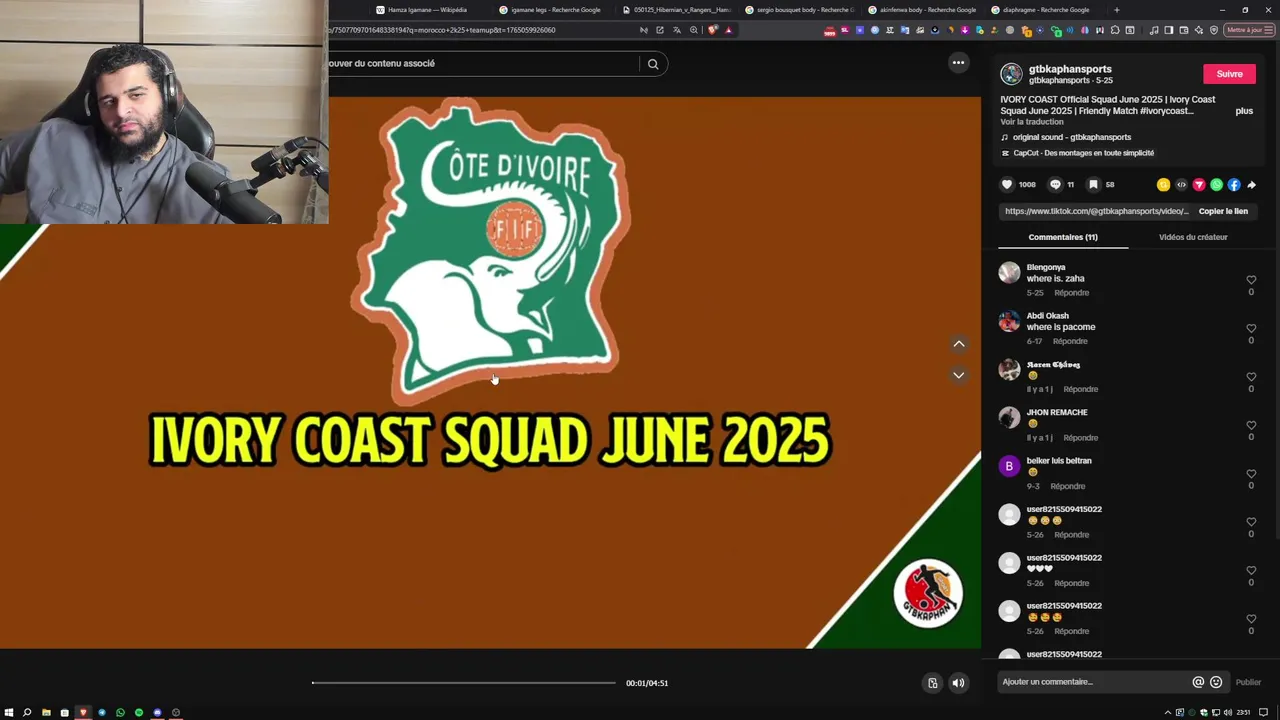This screenshot has width=1280, height=720.
Task: Open comments via the speech bubble icon
Action: coord(1055,185)
